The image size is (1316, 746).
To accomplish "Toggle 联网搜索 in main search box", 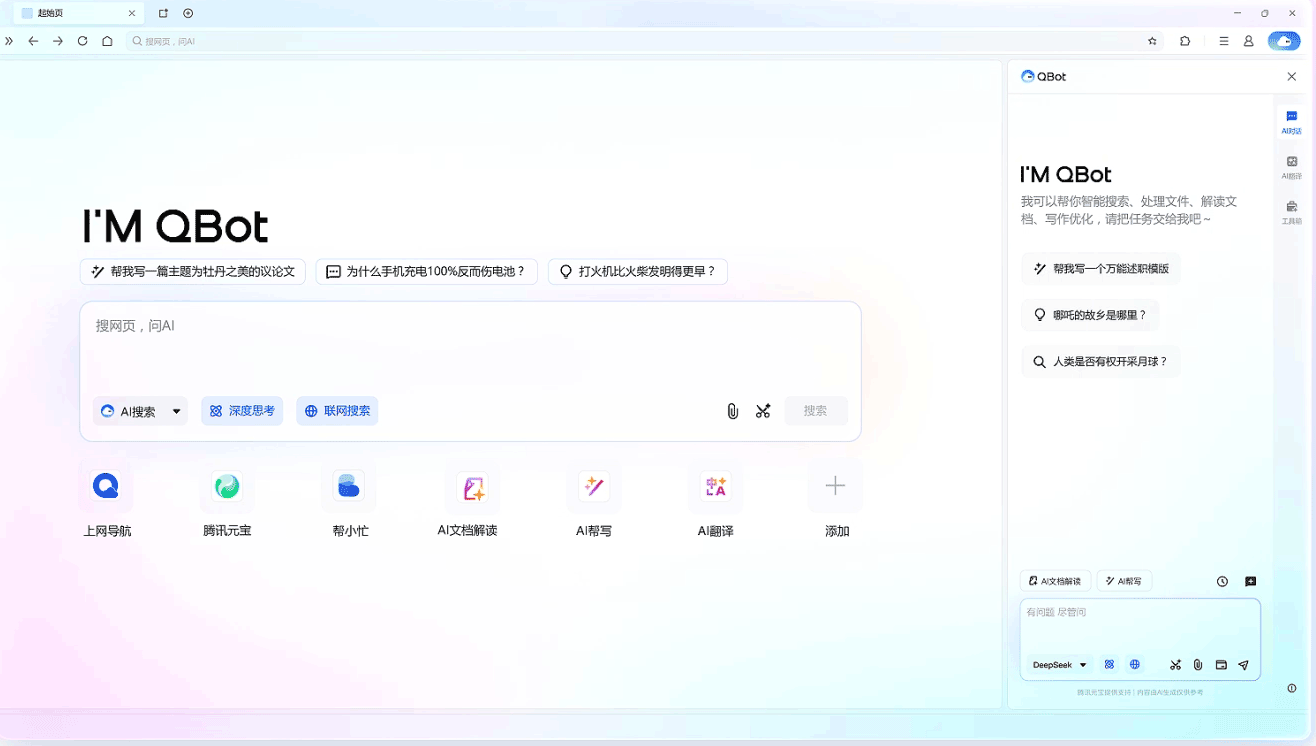I will tap(337, 411).
